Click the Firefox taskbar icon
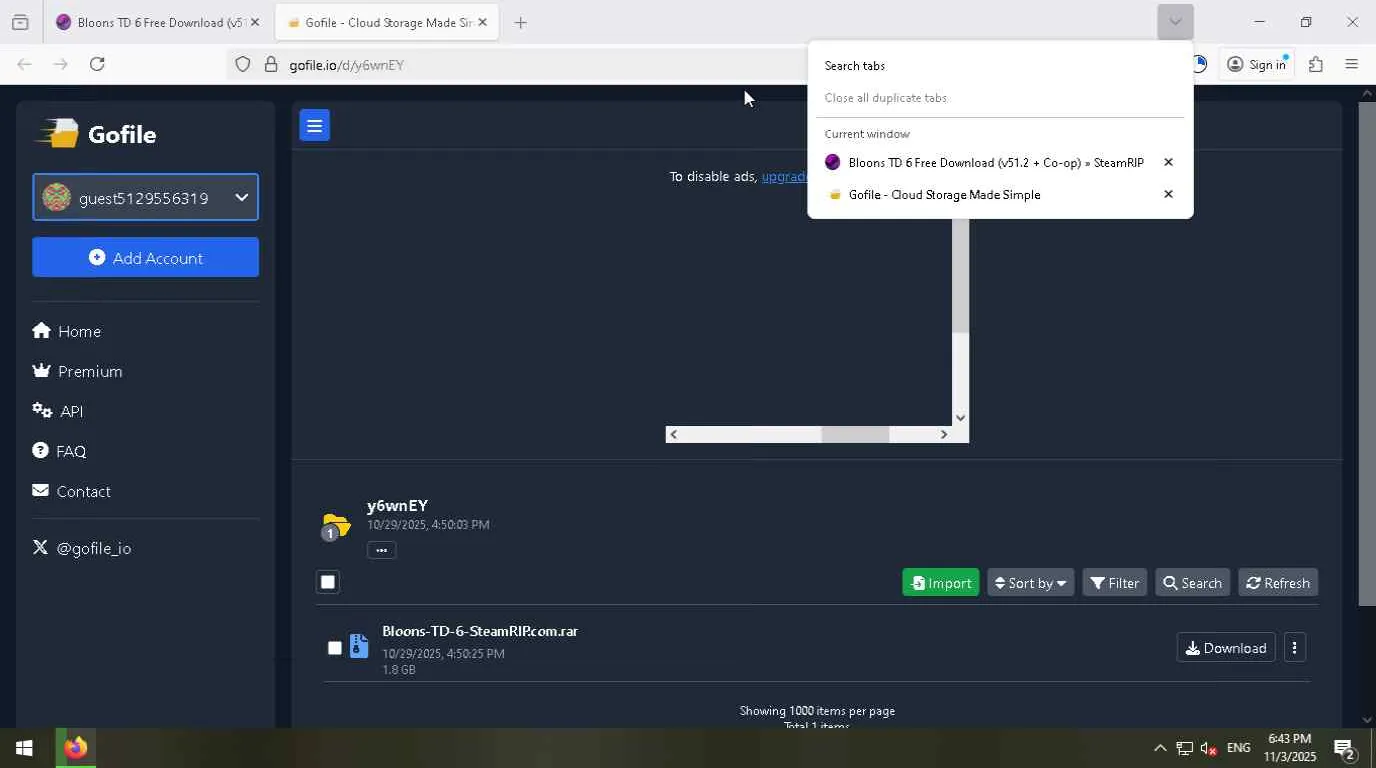This screenshot has width=1376, height=768. point(76,748)
